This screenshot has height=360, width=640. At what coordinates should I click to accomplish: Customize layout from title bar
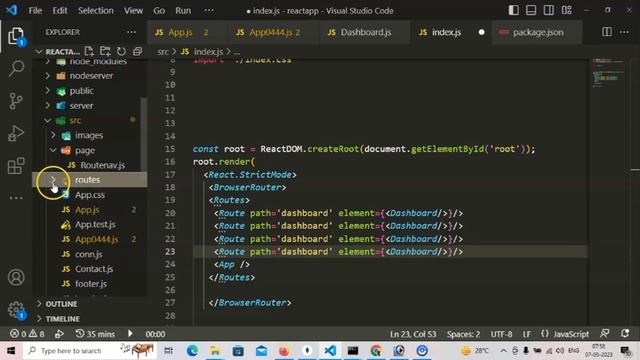(x=567, y=10)
